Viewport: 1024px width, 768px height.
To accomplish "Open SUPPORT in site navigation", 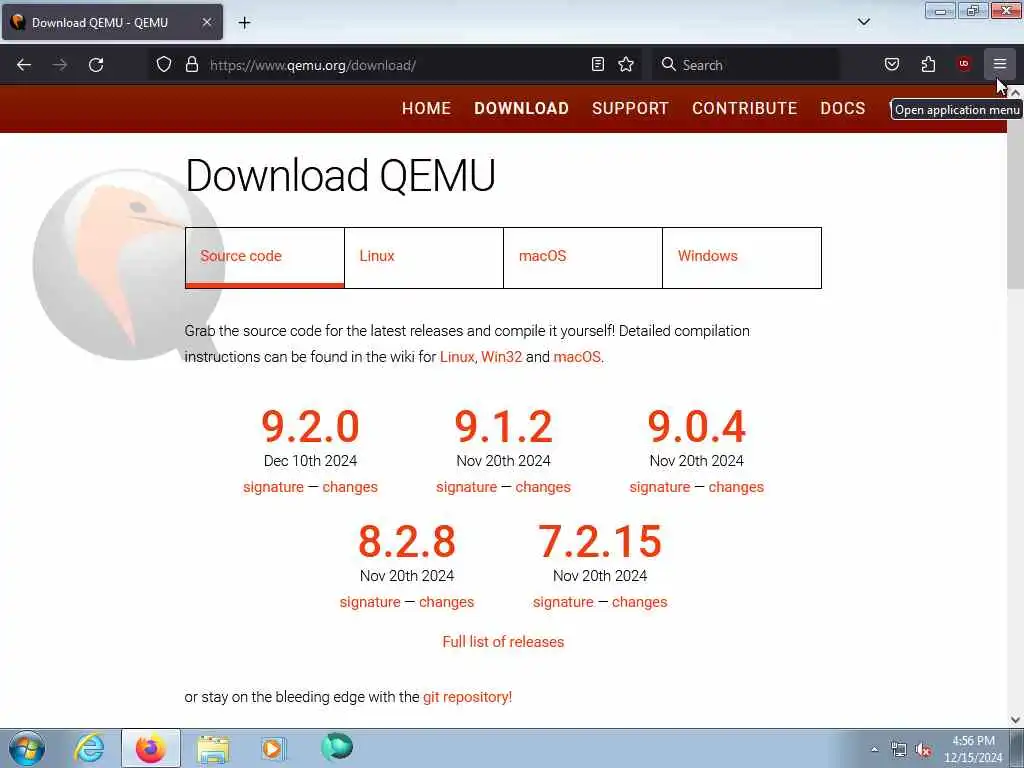I will point(630,108).
